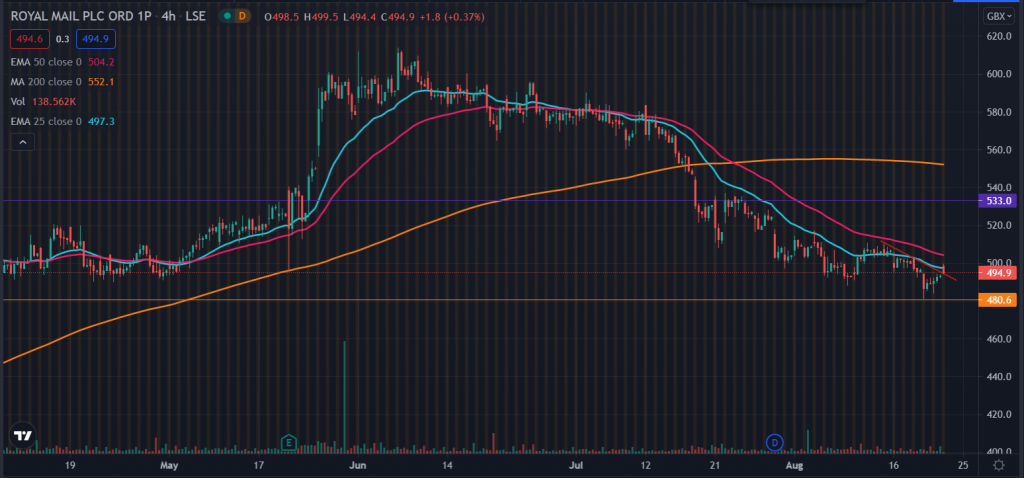Click the May label on time axis
Screen dimensions: 1024x478
[x=169, y=465]
